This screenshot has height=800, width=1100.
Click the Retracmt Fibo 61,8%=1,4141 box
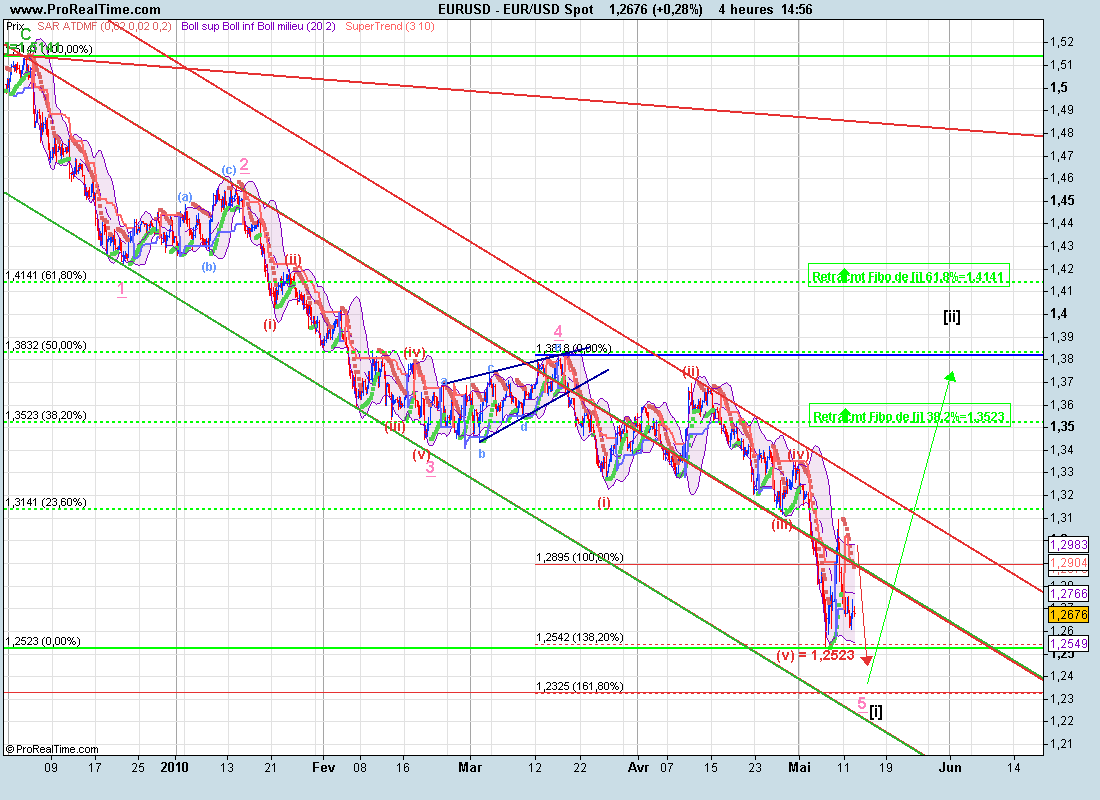tap(909, 276)
